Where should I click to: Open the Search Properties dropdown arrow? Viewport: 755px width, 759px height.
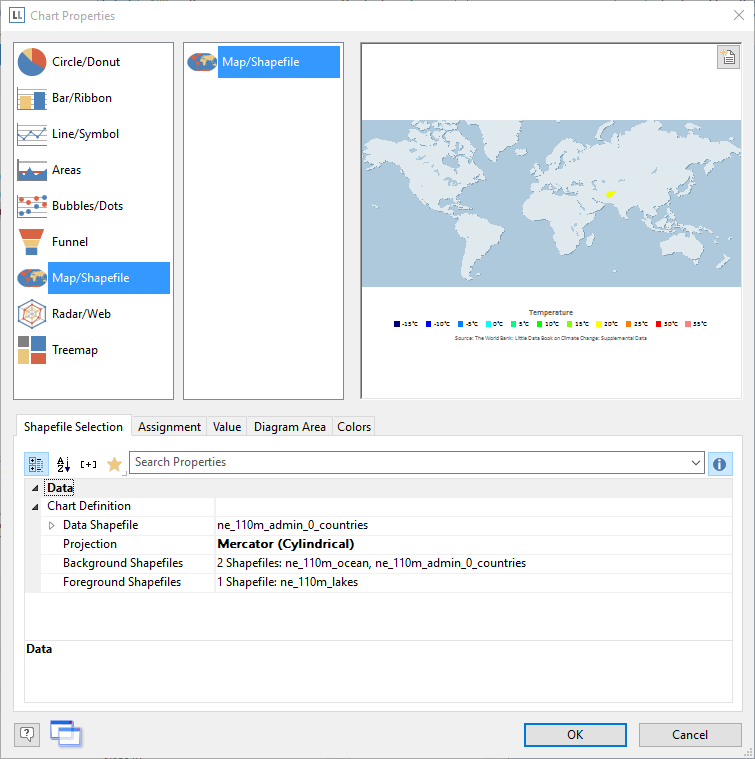(696, 463)
